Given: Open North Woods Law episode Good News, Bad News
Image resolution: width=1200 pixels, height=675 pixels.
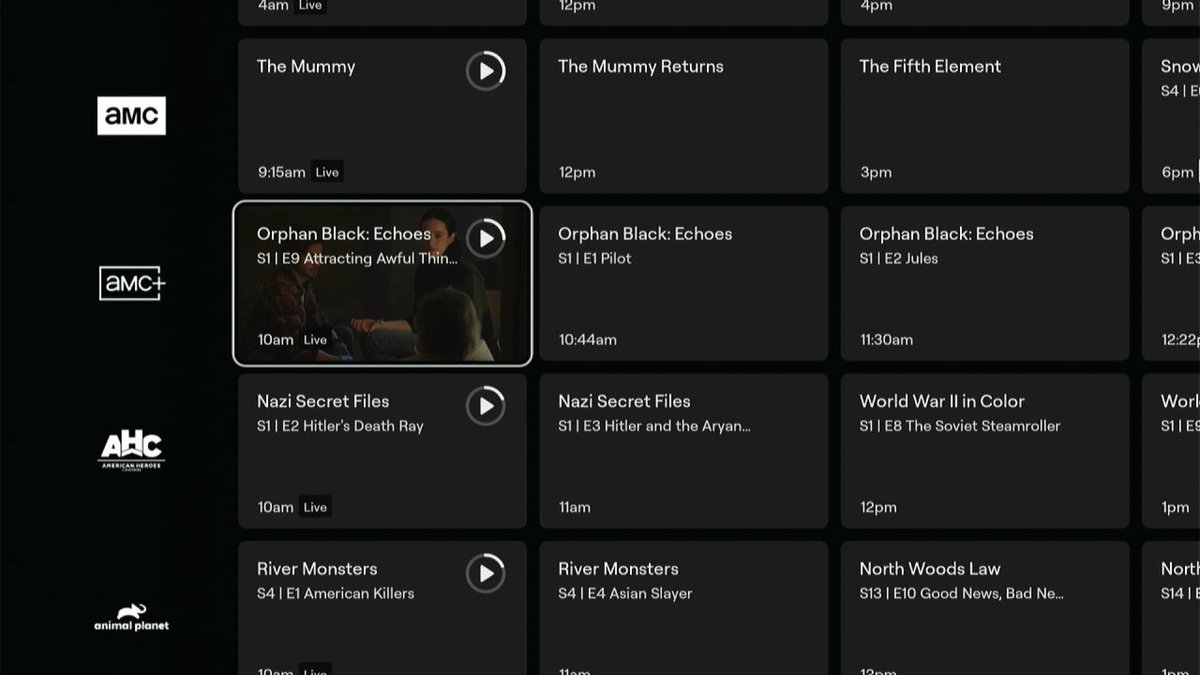Looking at the screenshot, I should pyautogui.click(x=984, y=607).
